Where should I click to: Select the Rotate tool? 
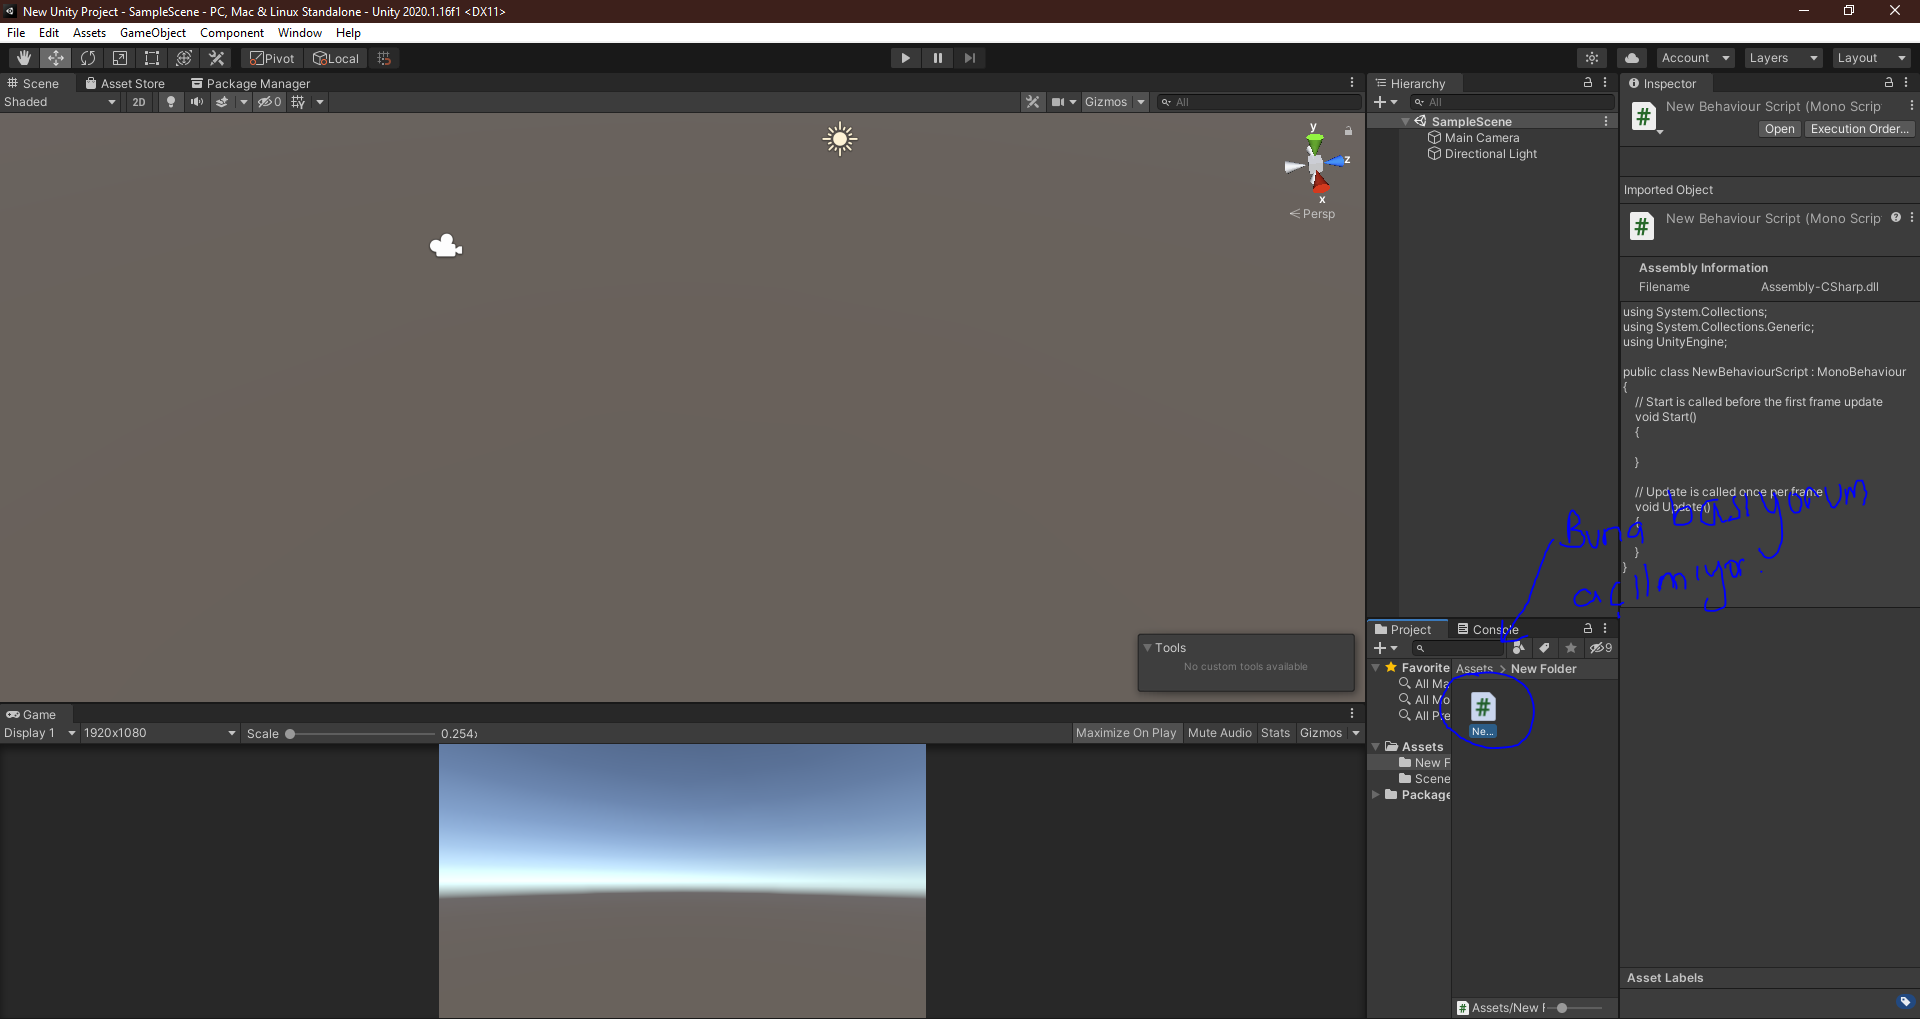pyautogui.click(x=88, y=58)
